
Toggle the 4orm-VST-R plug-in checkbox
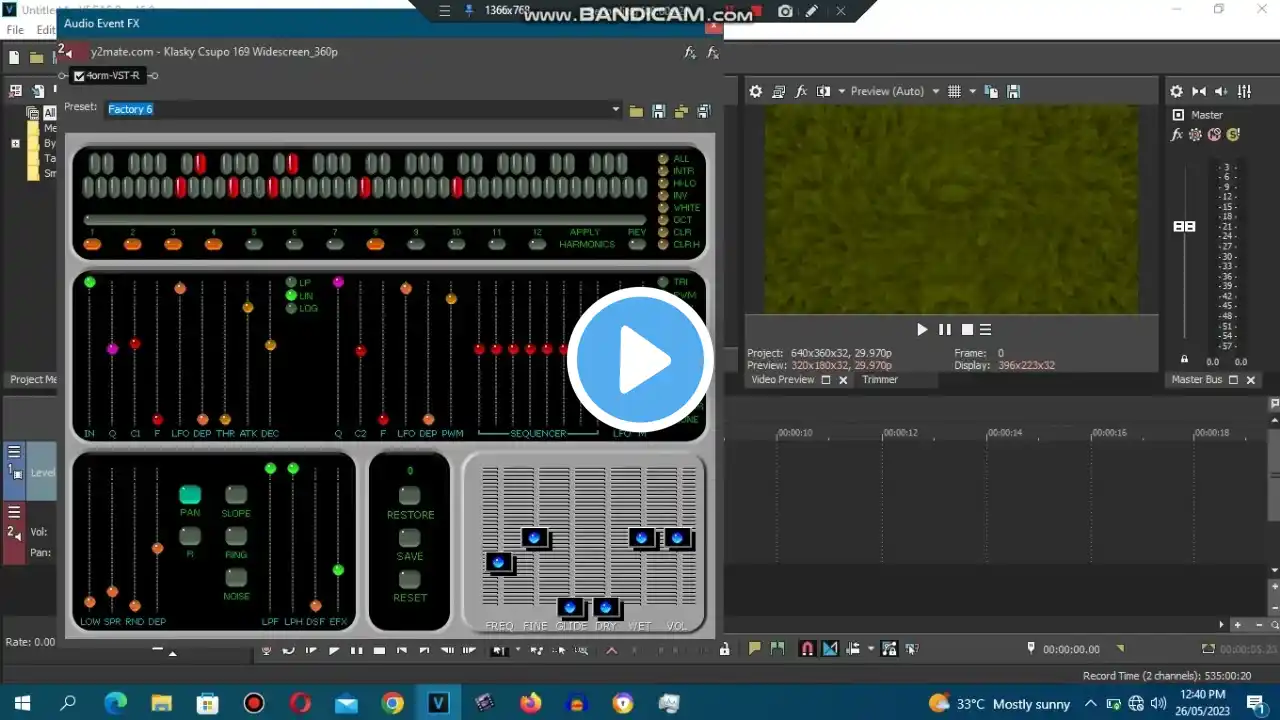79,76
